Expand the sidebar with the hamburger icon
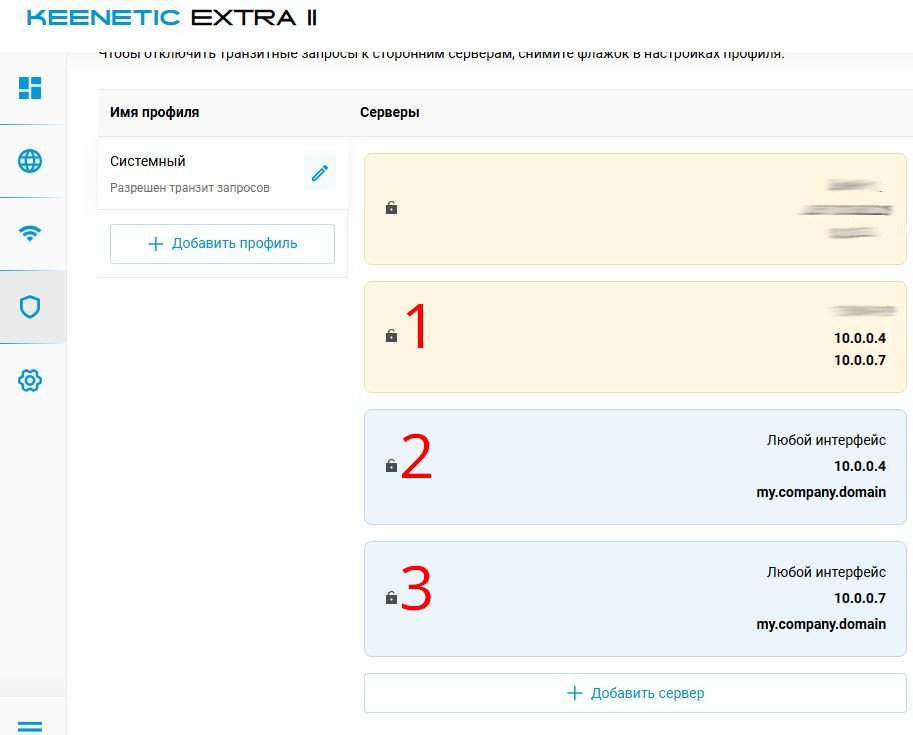913x735 pixels. 31,726
